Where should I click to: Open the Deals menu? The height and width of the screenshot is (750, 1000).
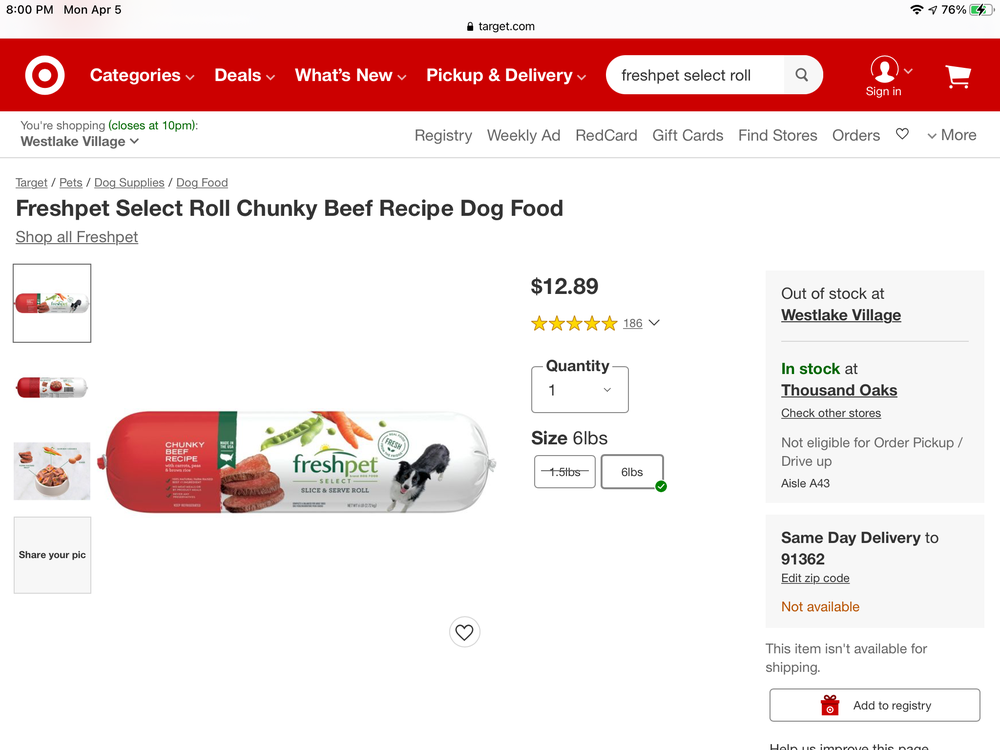[244, 75]
